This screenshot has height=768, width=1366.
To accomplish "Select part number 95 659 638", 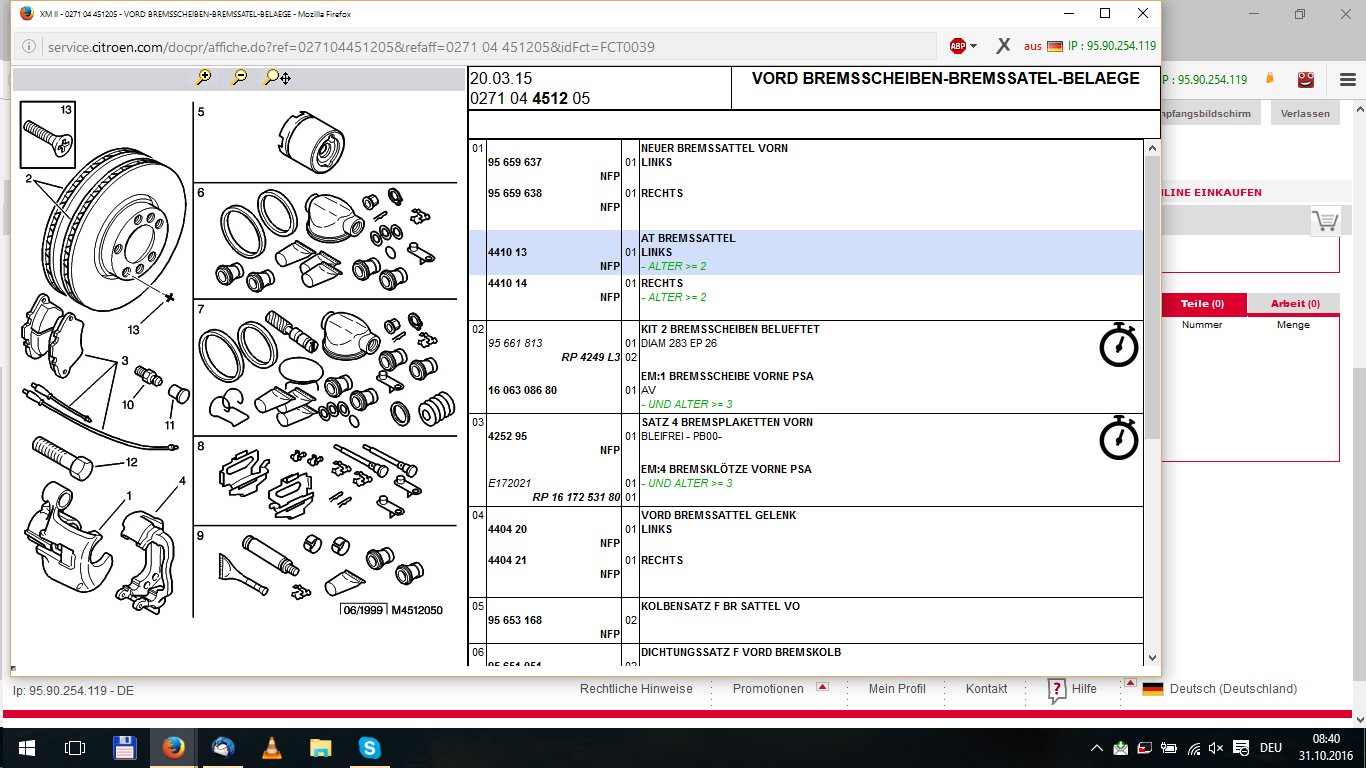I will 515,194.
